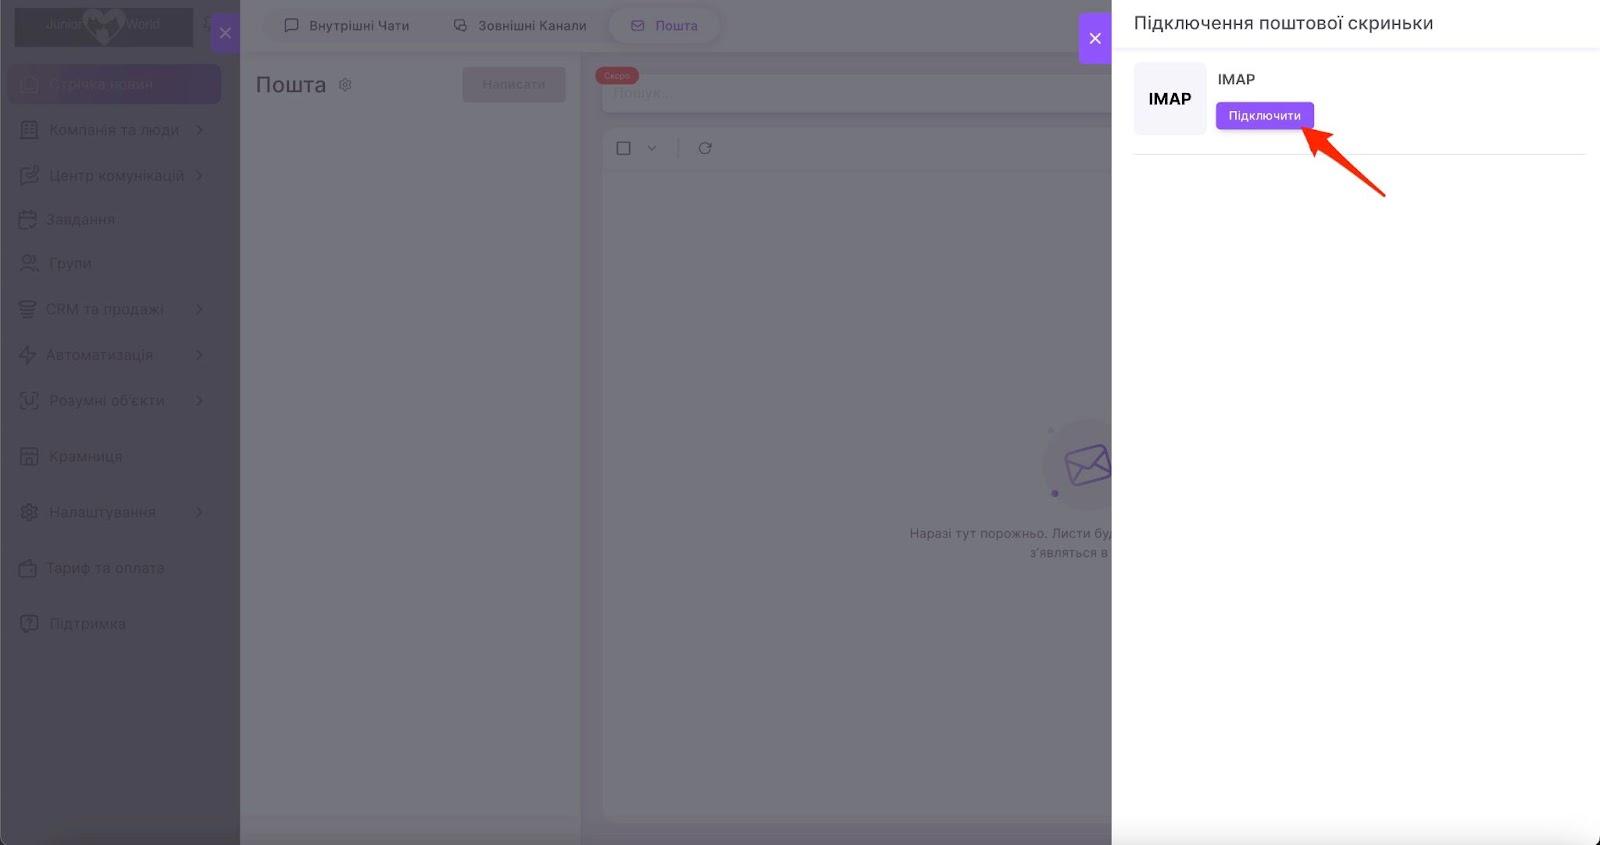Image resolution: width=1600 pixels, height=845 pixels.
Task: Click the Підтримка help icon
Action: point(29,623)
